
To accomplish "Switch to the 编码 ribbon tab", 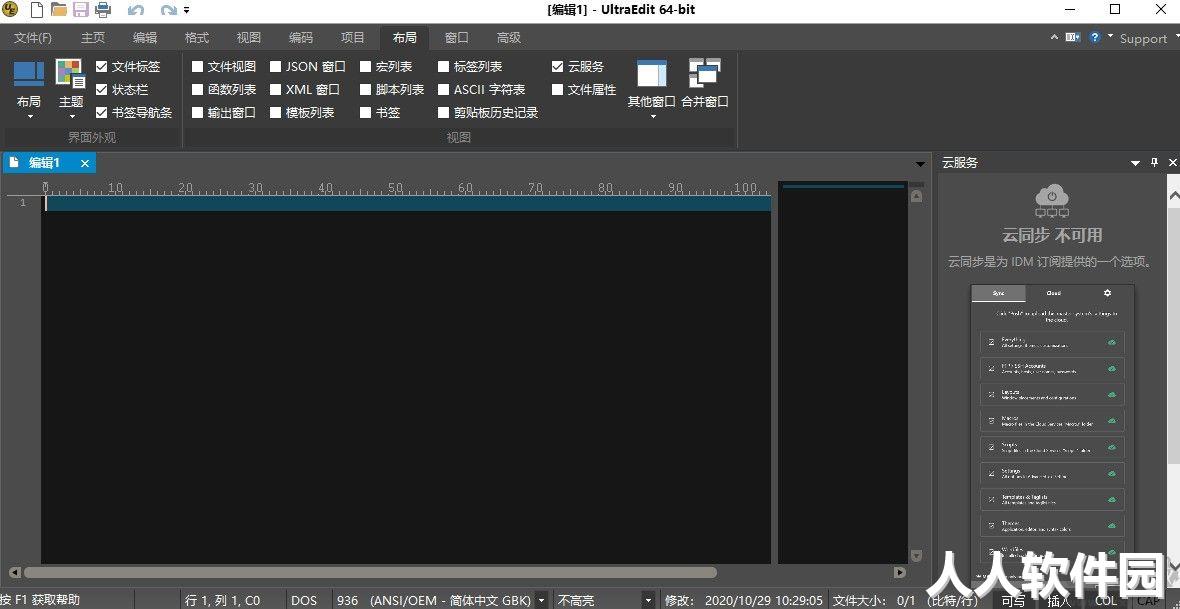I will 301,38.
